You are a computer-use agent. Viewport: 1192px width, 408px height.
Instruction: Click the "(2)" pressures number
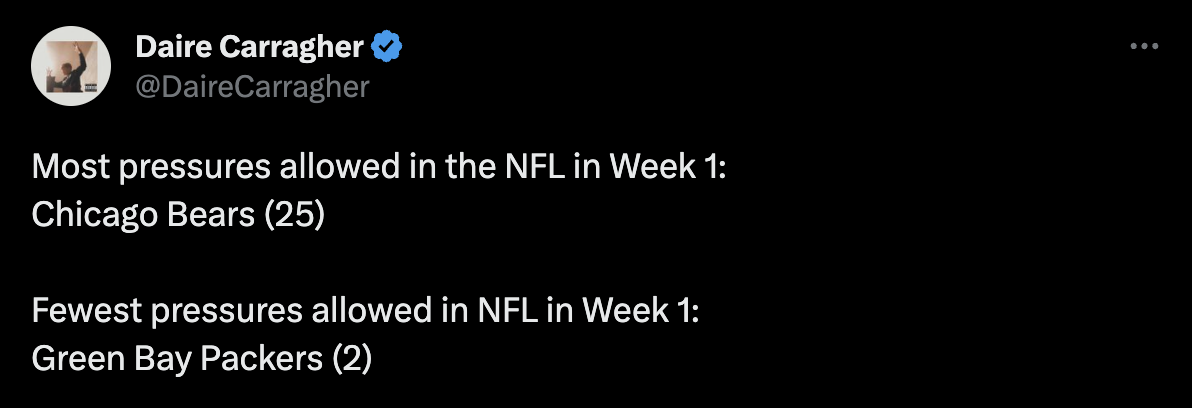(352, 359)
